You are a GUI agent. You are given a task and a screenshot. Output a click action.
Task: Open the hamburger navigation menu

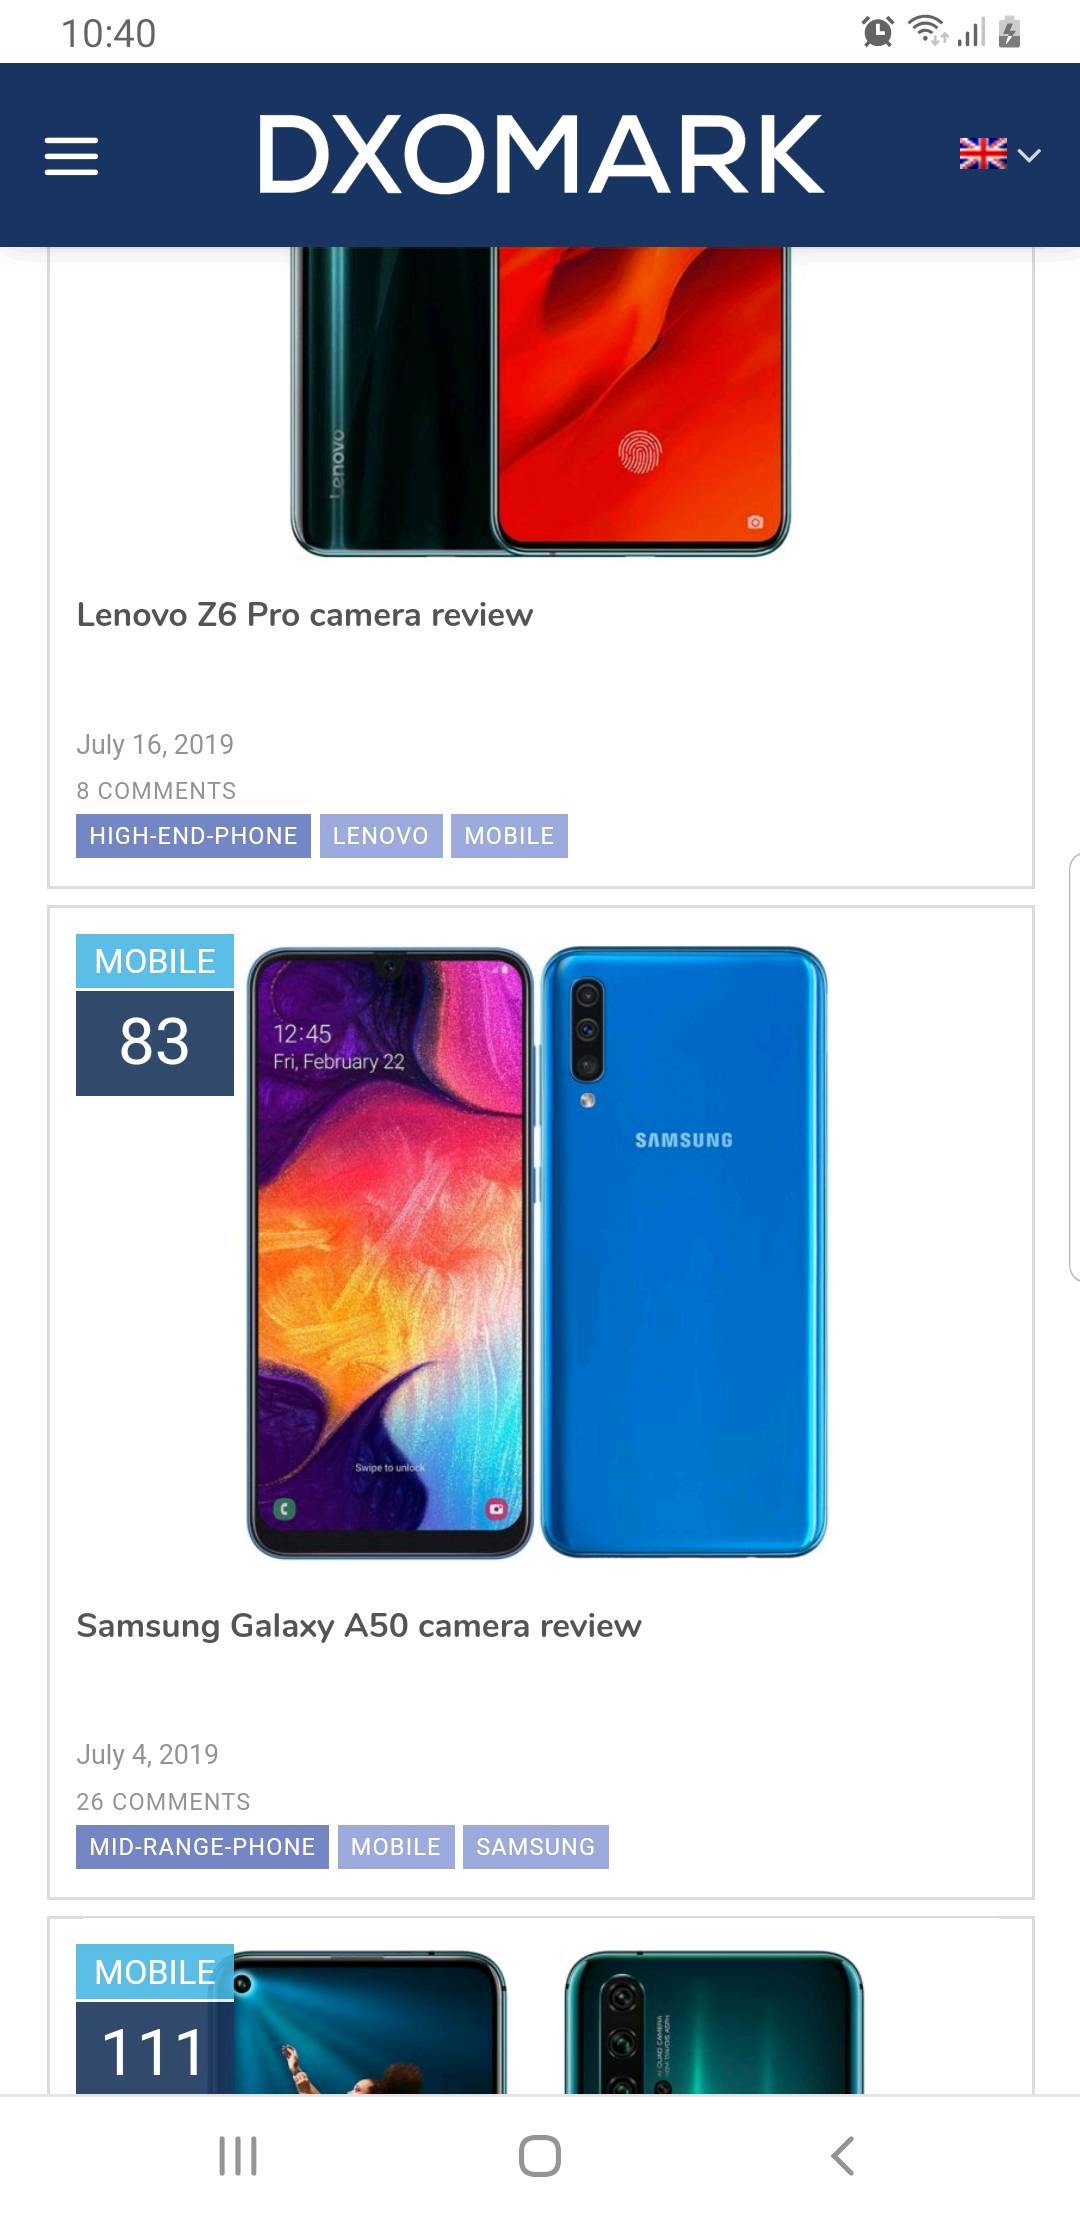[72, 156]
